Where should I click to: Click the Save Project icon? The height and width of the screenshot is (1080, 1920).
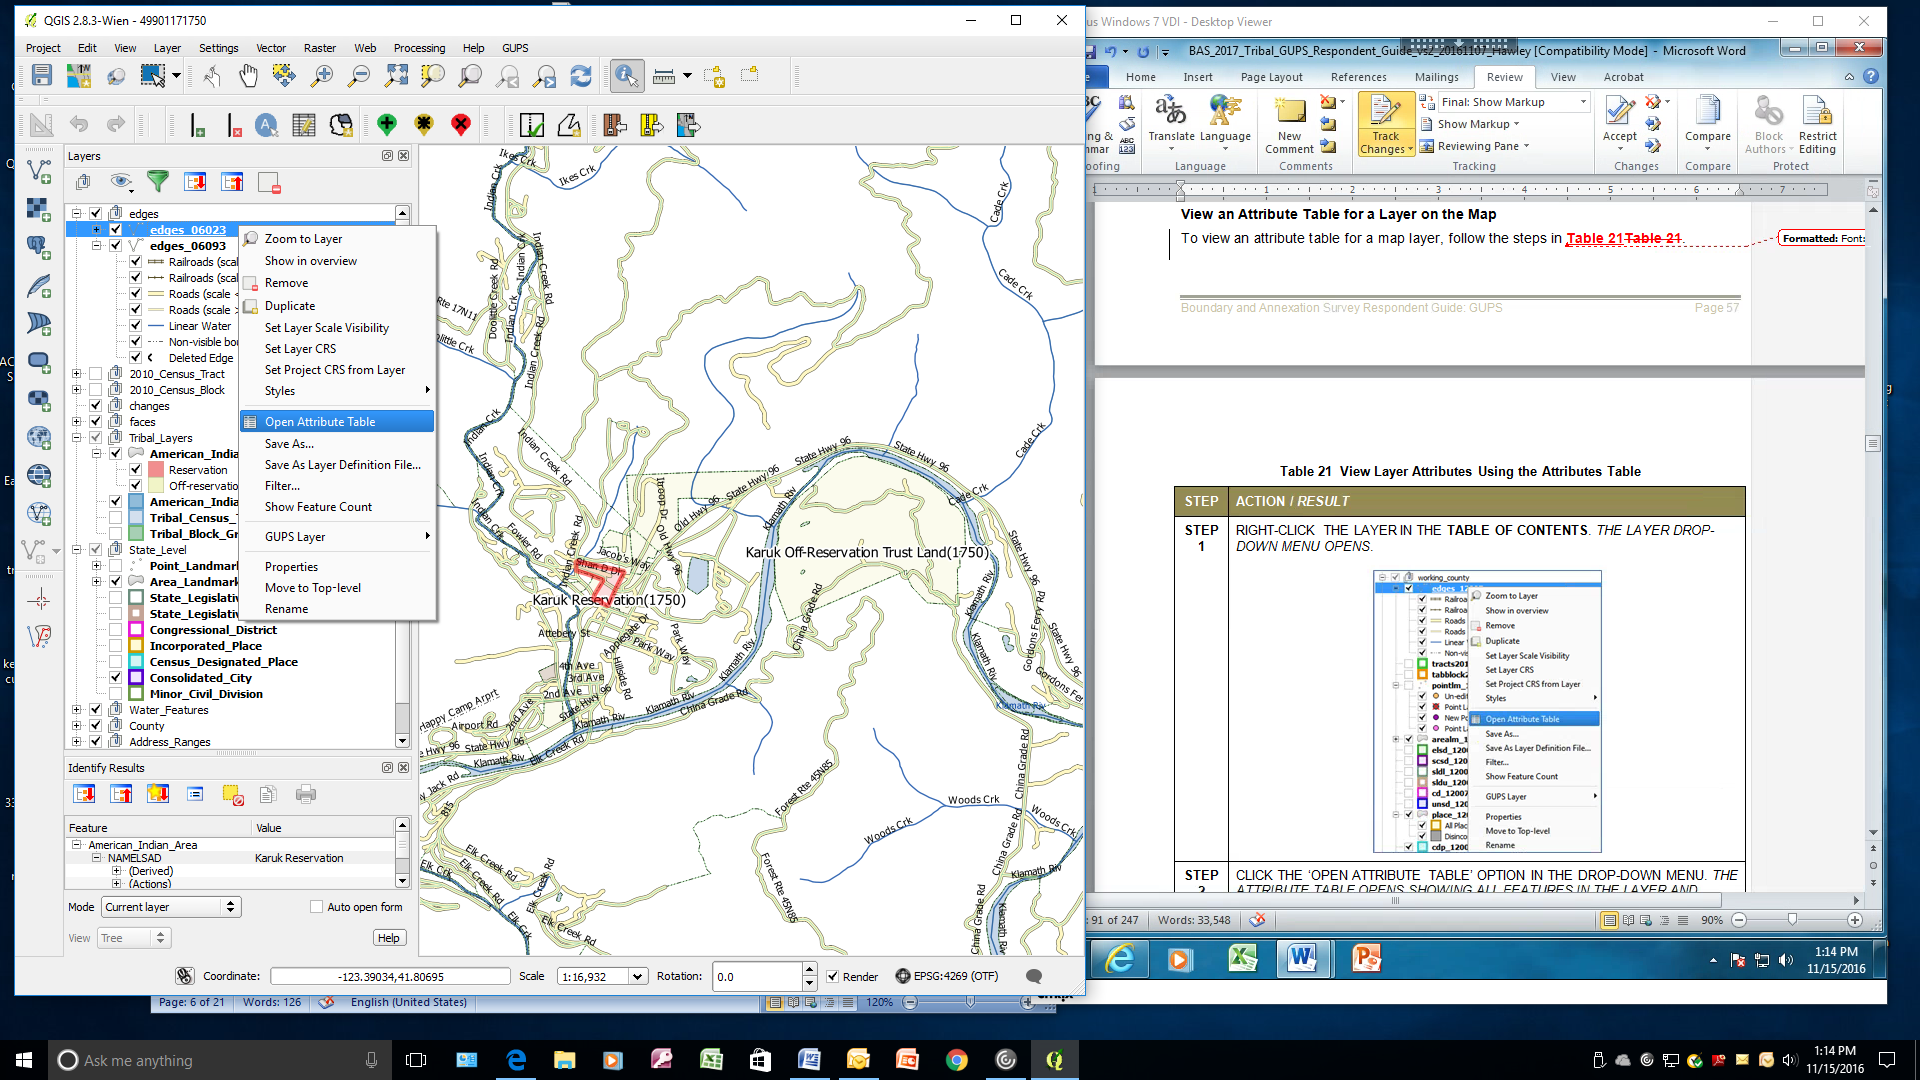pos(41,76)
